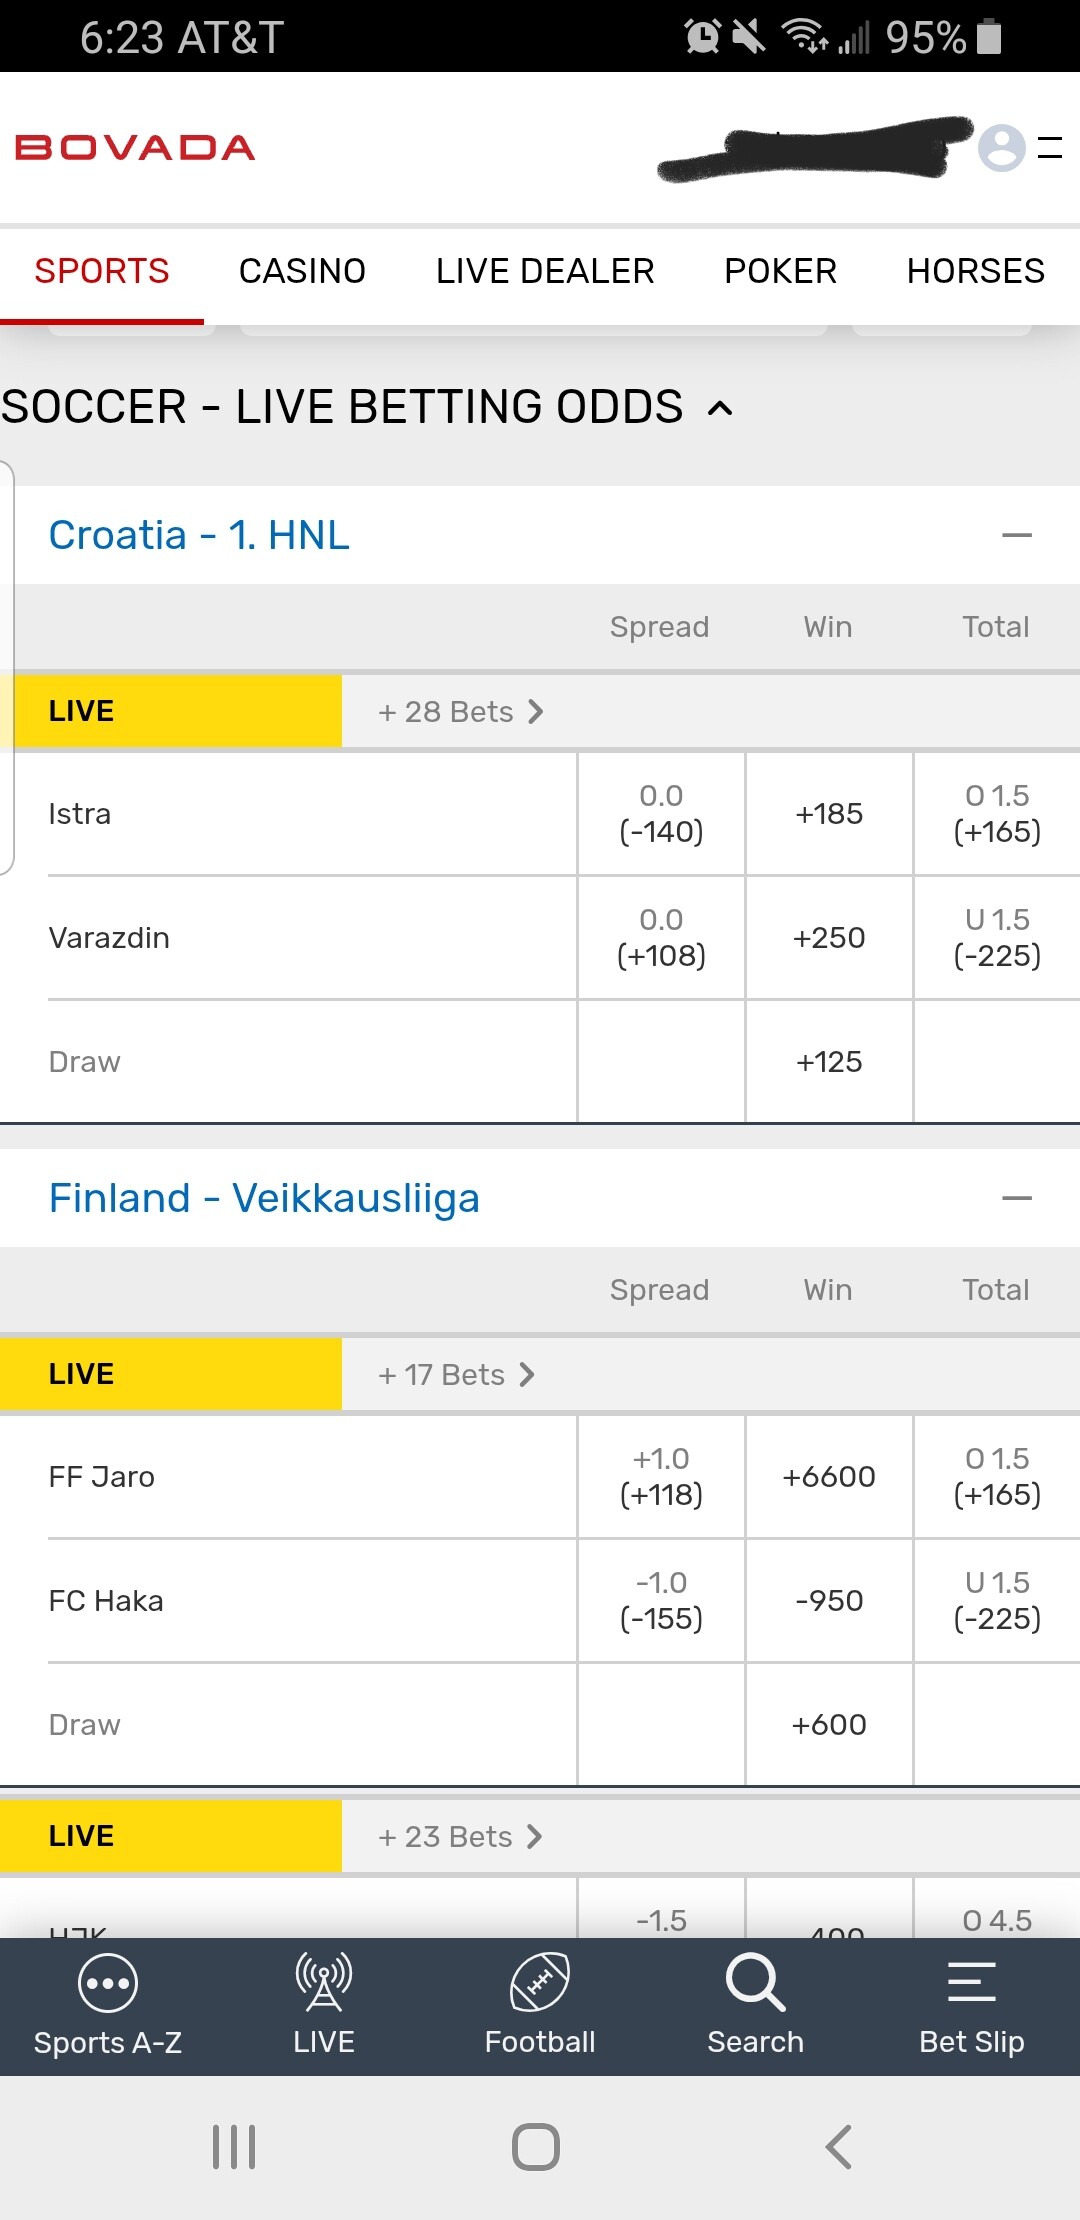Screen dimensions: 1080x2220
Task: Collapse the Finland - Veikkausliiga section
Action: 1016,1199
